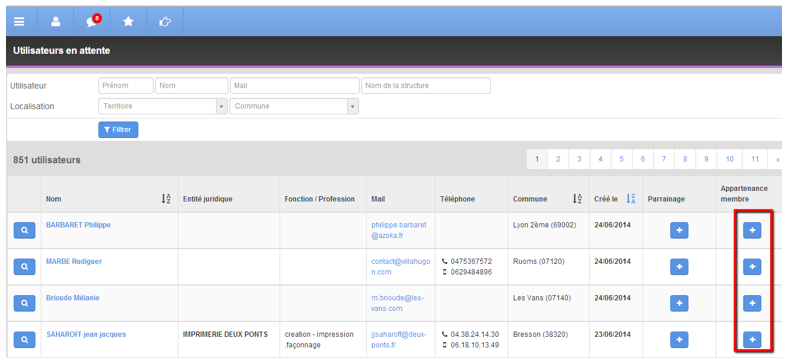This screenshot has height=362, width=789.
Task: Select phone number 0475367572
Action: point(471,261)
